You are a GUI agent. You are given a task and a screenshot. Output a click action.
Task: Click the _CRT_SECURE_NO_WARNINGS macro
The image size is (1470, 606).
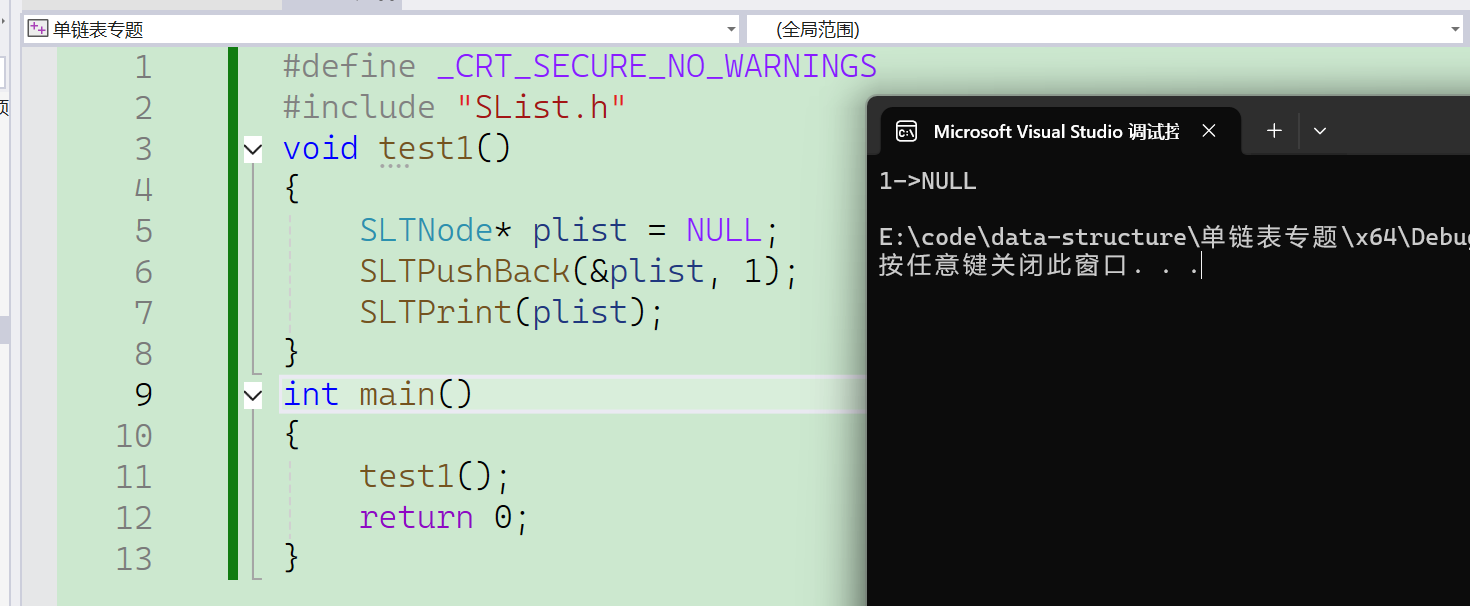(x=657, y=67)
